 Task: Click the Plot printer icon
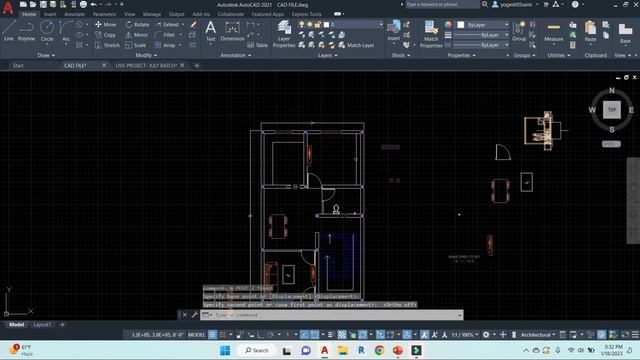click(x=83, y=4)
